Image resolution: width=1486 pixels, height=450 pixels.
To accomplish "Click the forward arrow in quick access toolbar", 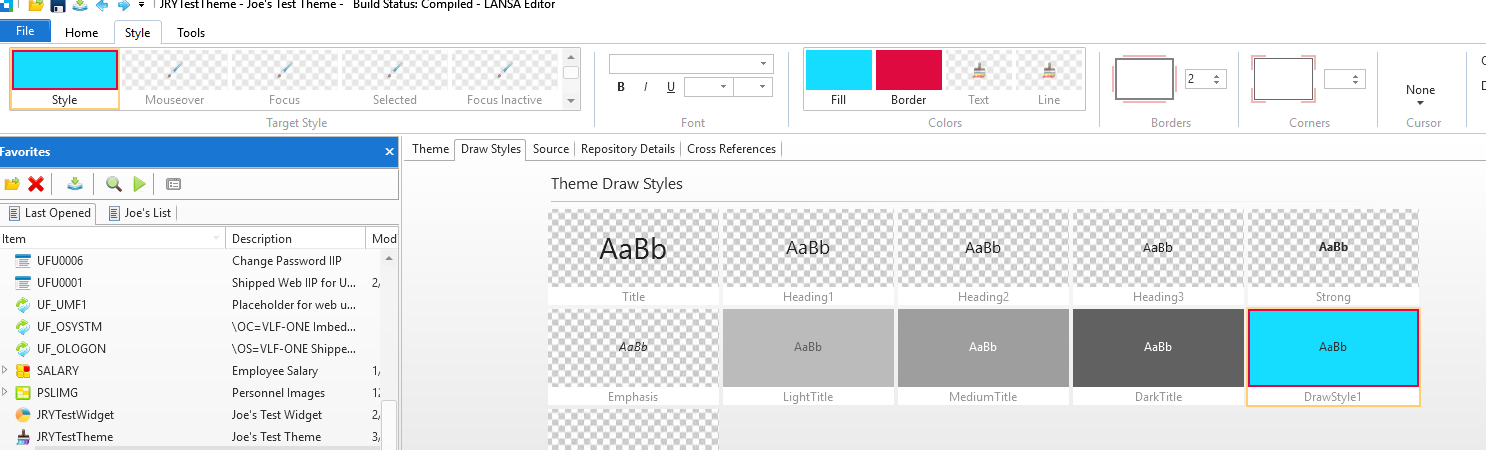I will click(123, 5).
